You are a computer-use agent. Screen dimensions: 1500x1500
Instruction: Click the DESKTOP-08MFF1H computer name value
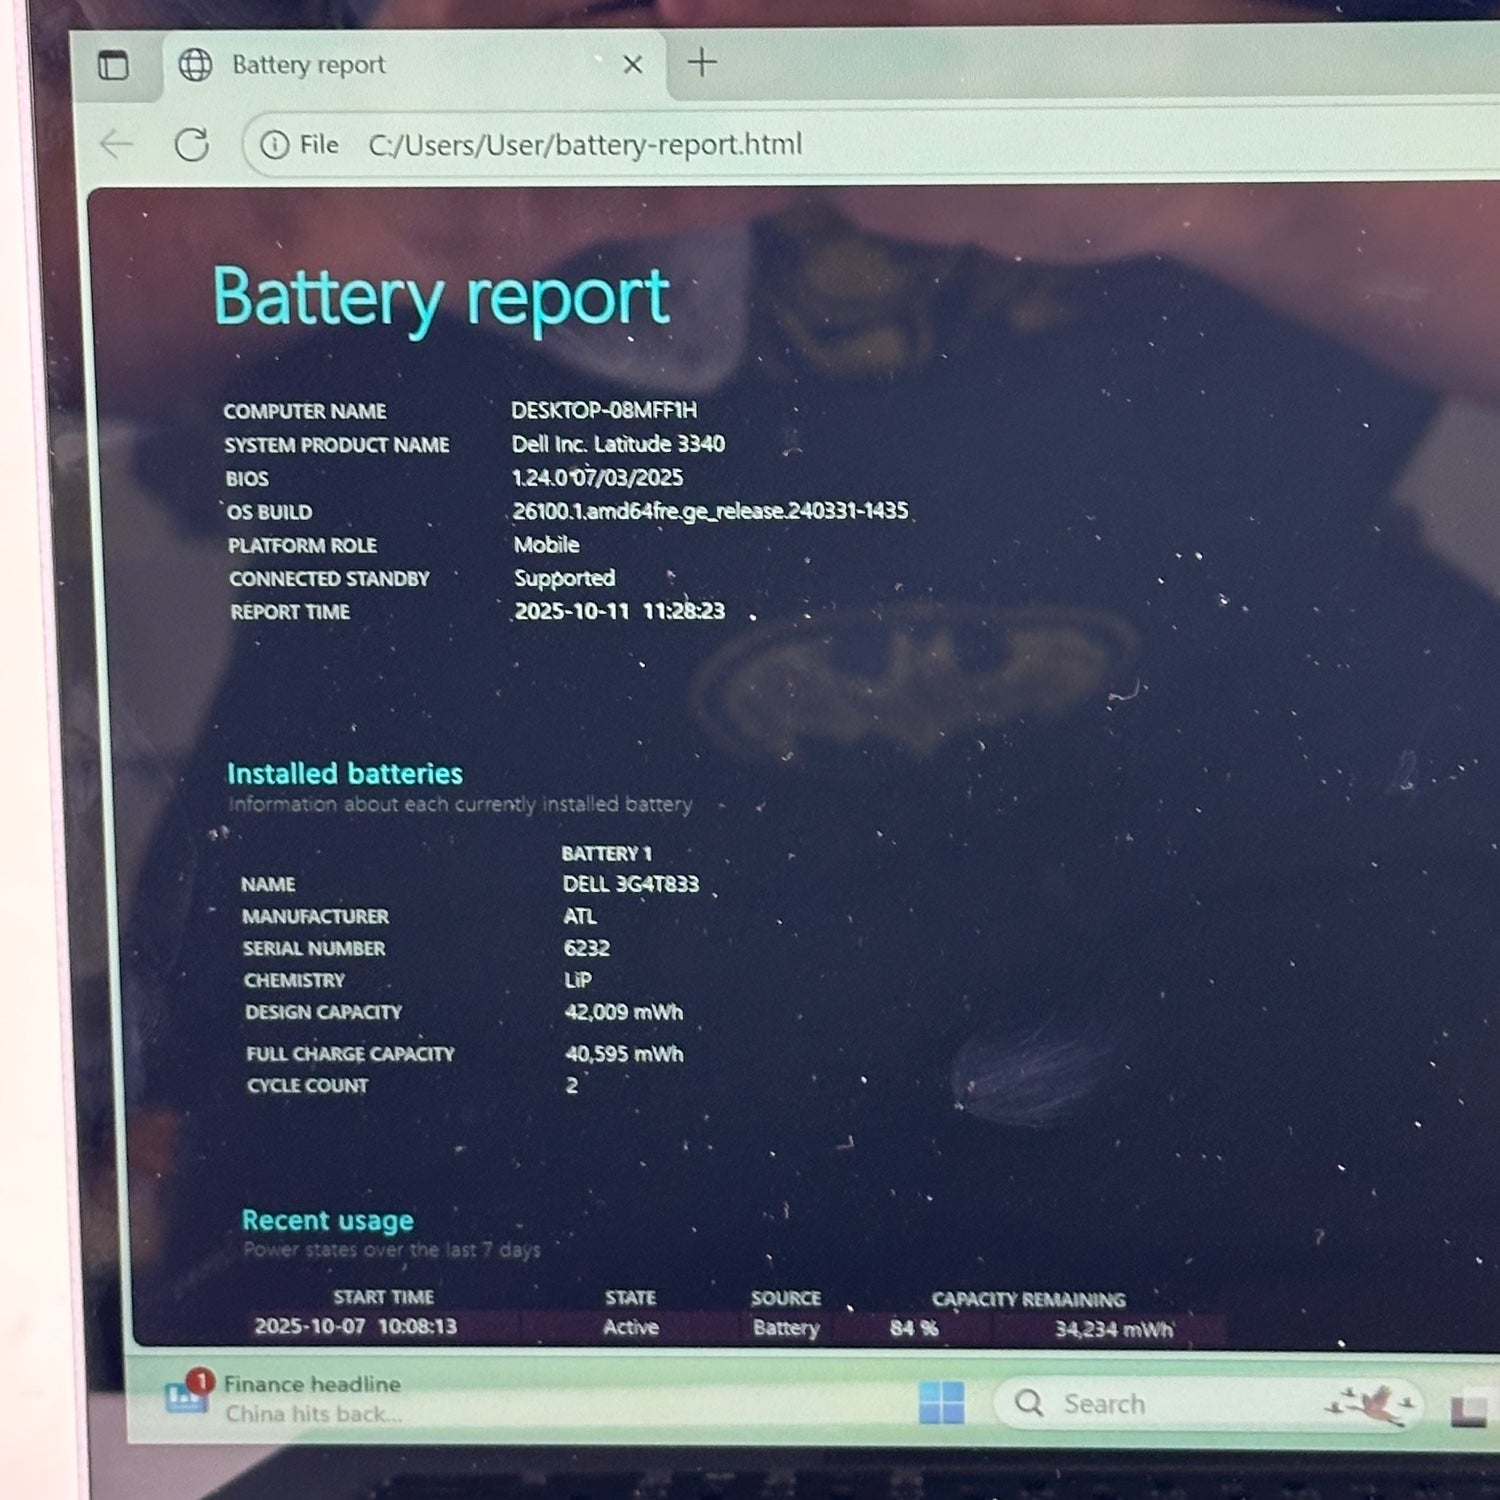[x=604, y=410]
